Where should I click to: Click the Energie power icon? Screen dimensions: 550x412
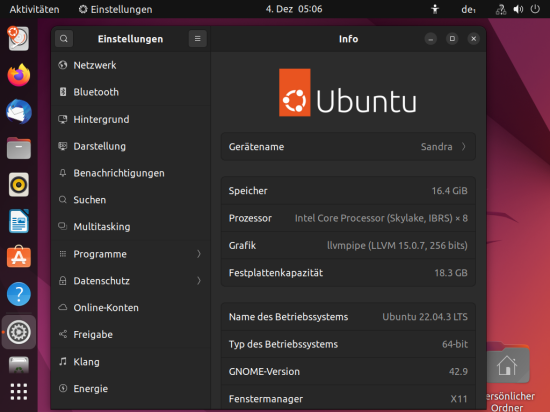63,389
